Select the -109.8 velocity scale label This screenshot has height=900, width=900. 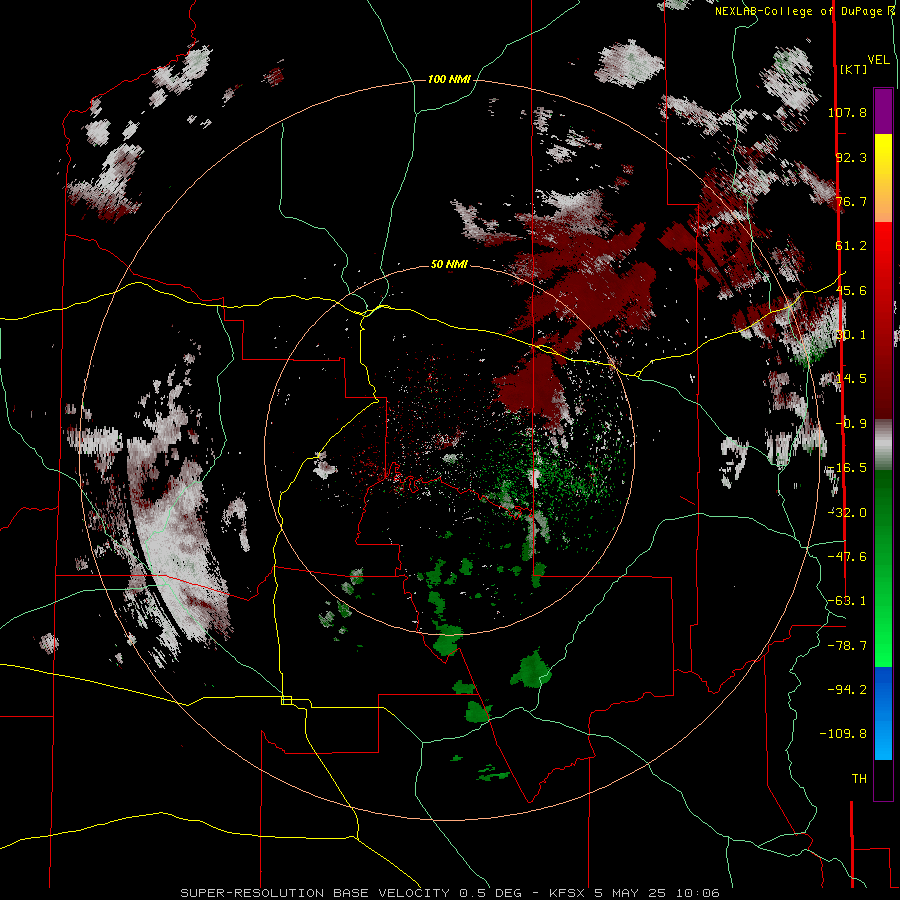pos(843,734)
